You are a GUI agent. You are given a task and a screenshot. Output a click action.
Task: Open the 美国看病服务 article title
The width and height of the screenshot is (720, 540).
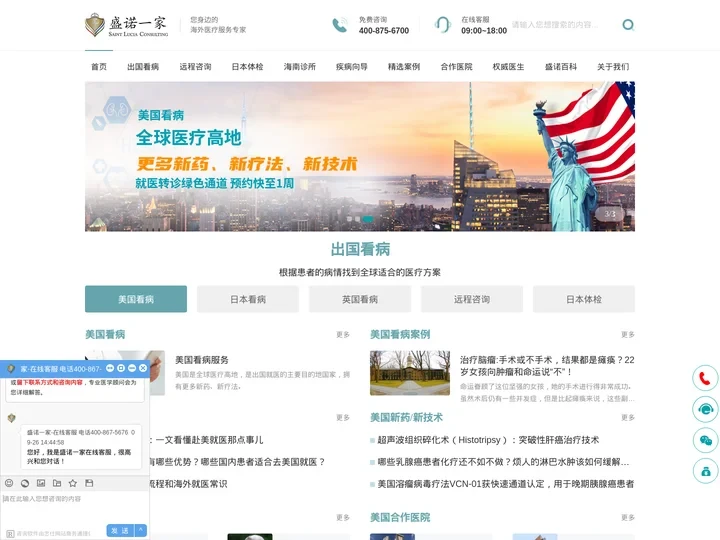click(x=202, y=360)
